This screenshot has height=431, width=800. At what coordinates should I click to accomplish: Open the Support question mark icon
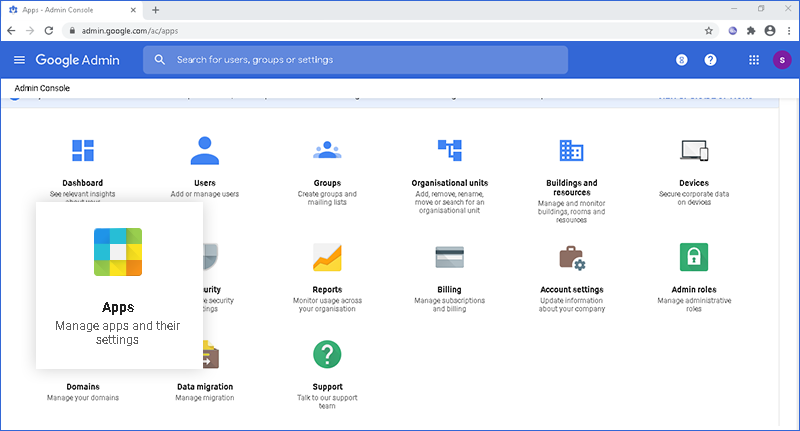click(x=327, y=353)
